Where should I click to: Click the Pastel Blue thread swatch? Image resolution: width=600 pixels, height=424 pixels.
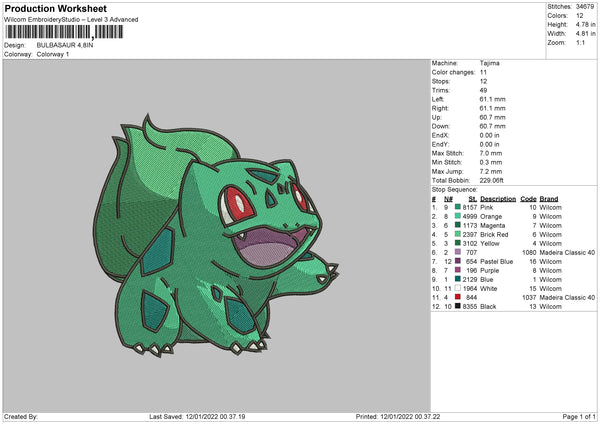point(458,261)
